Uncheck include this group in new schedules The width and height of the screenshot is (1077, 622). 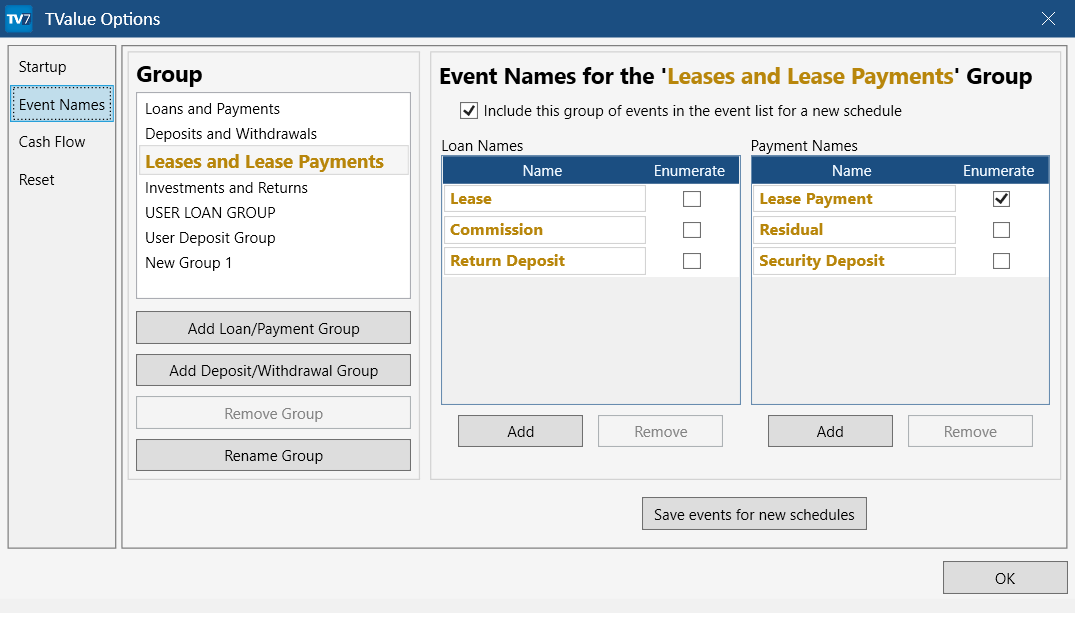[469, 110]
